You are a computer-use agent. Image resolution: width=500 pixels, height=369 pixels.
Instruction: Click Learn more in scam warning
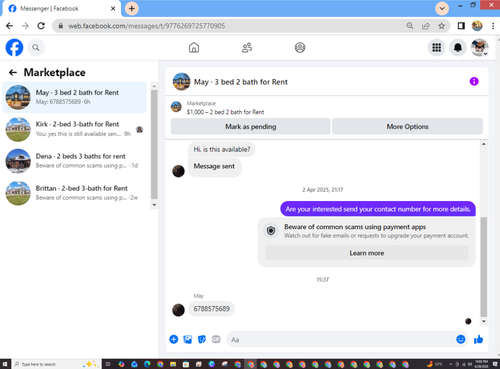[x=367, y=253]
